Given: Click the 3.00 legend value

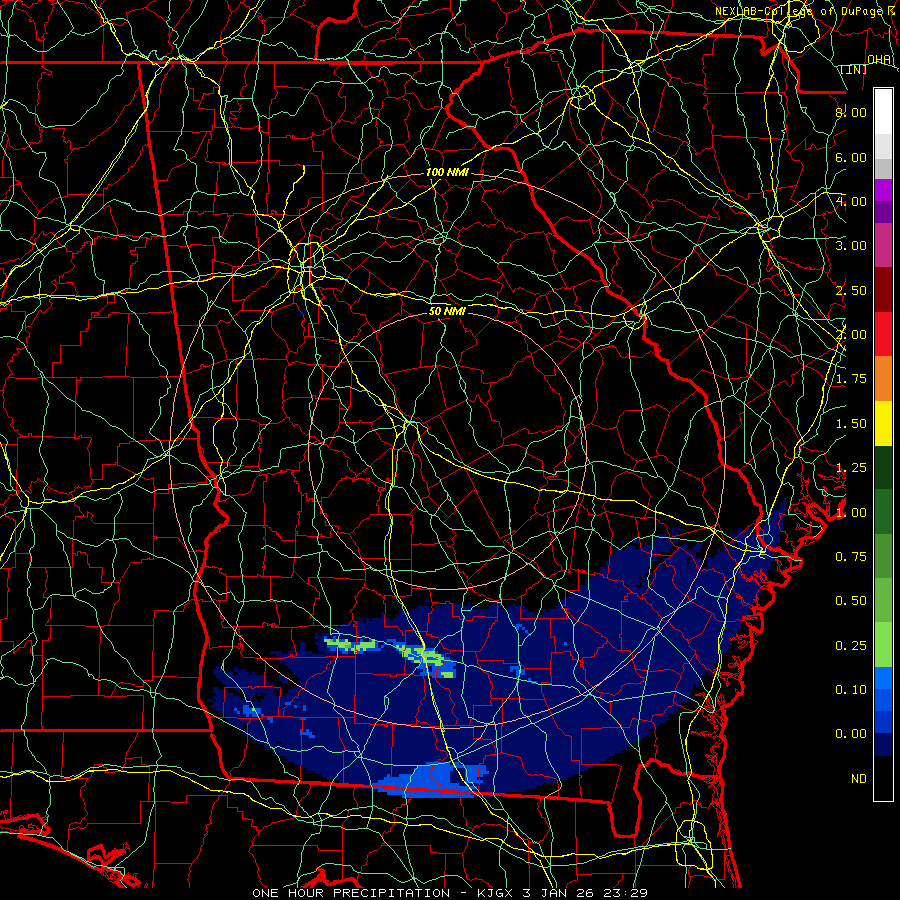Looking at the screenshot, I should click(x=851, y=246).
